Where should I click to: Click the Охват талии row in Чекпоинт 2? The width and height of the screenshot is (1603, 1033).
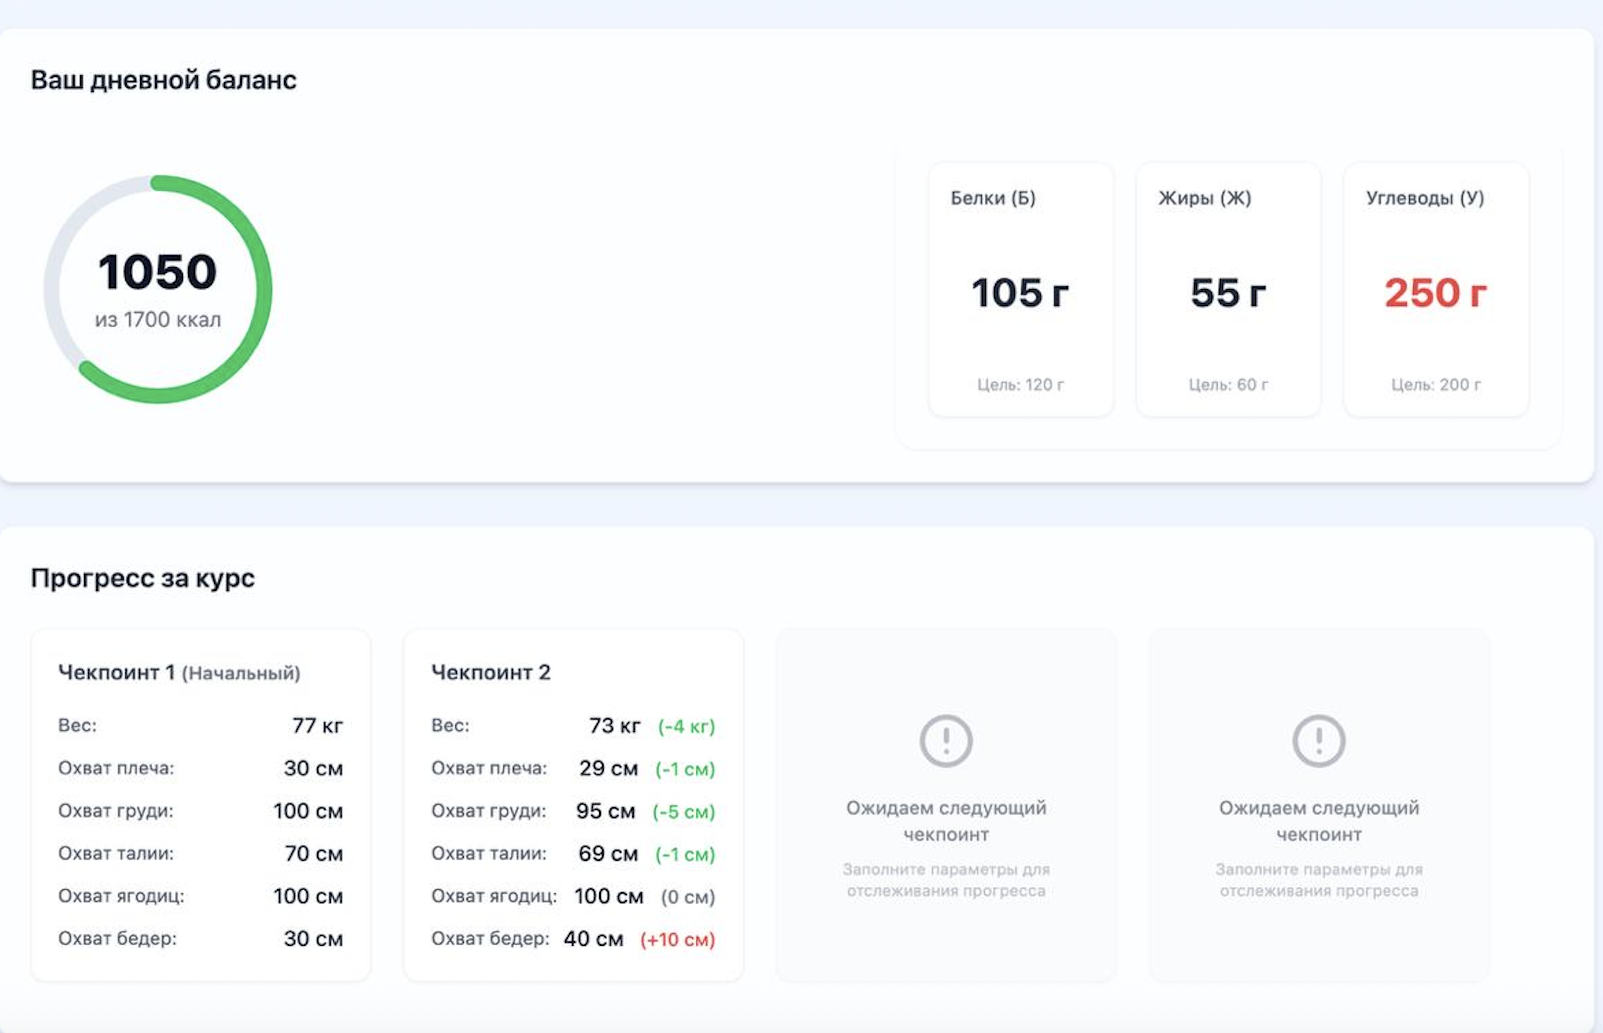click(572, 854)
